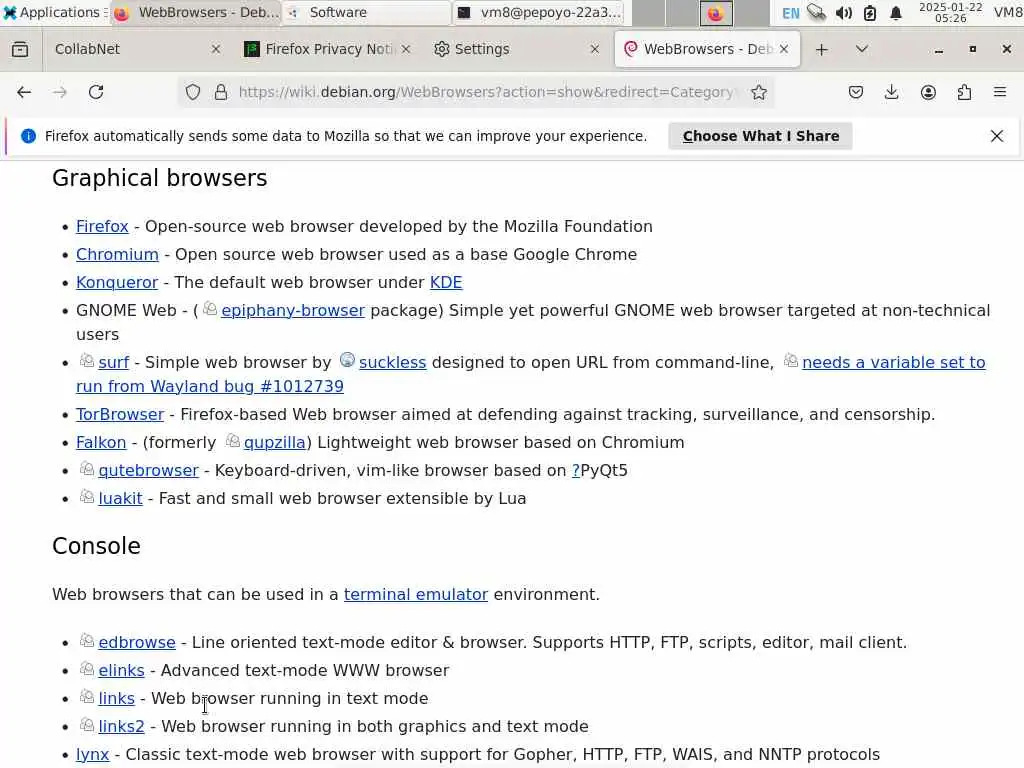Open the Extensions puzzle icon
1024x768 pixels.
[964, 92]
